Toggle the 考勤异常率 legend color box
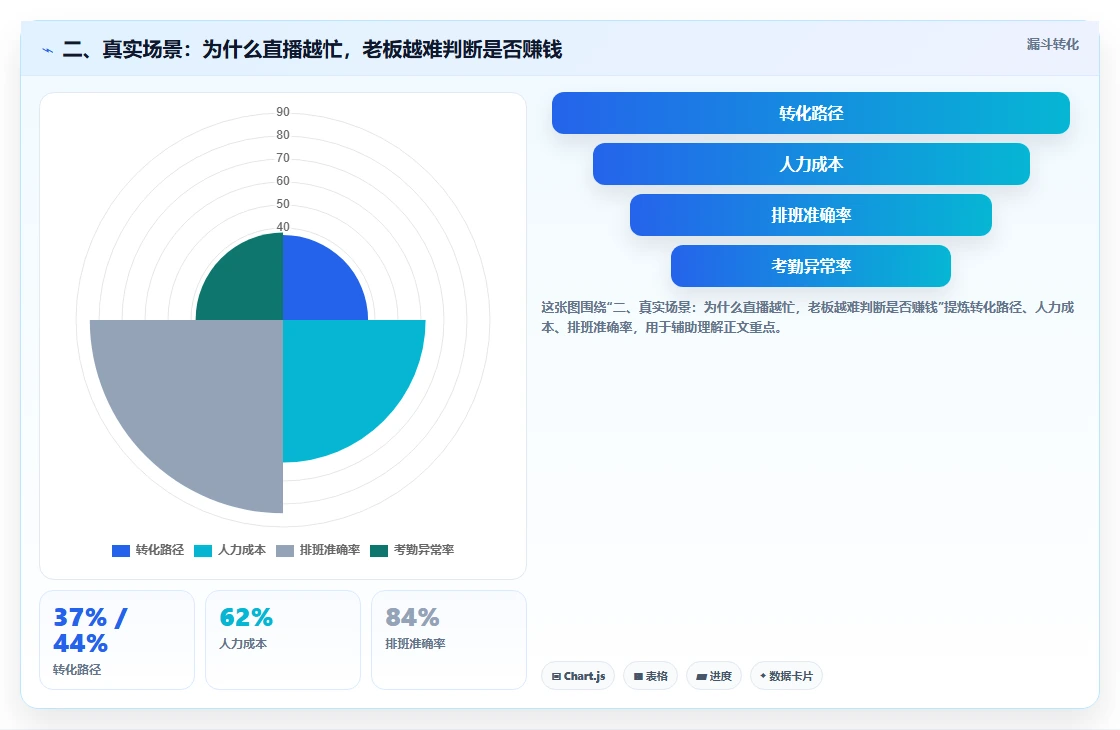 coord(379,551)
